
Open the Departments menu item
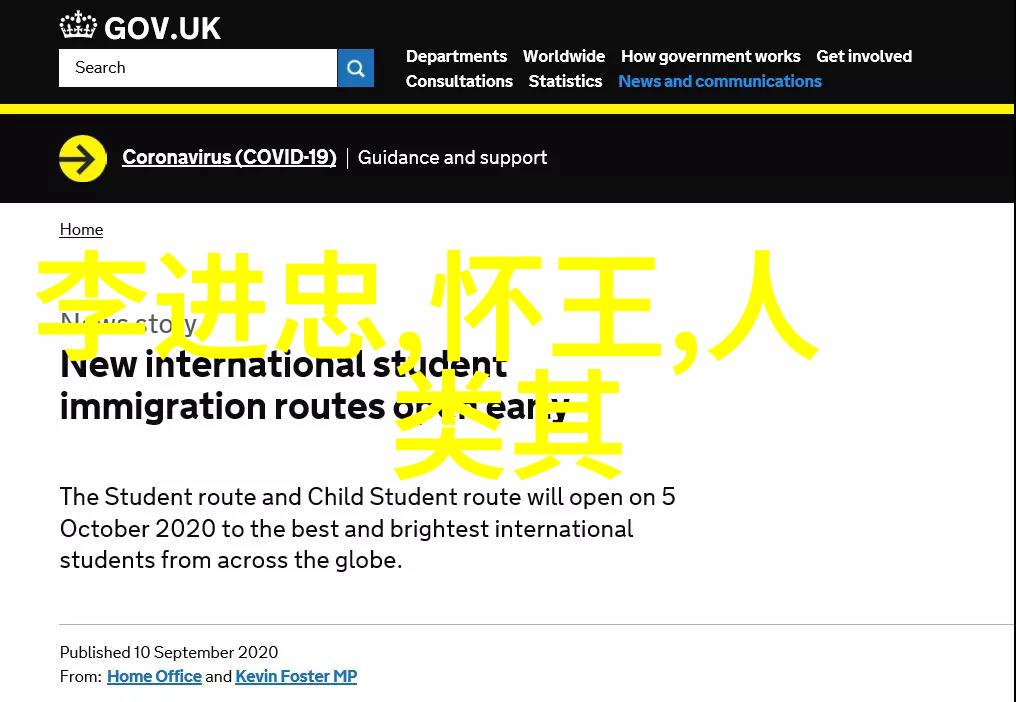tap(456, 56)
